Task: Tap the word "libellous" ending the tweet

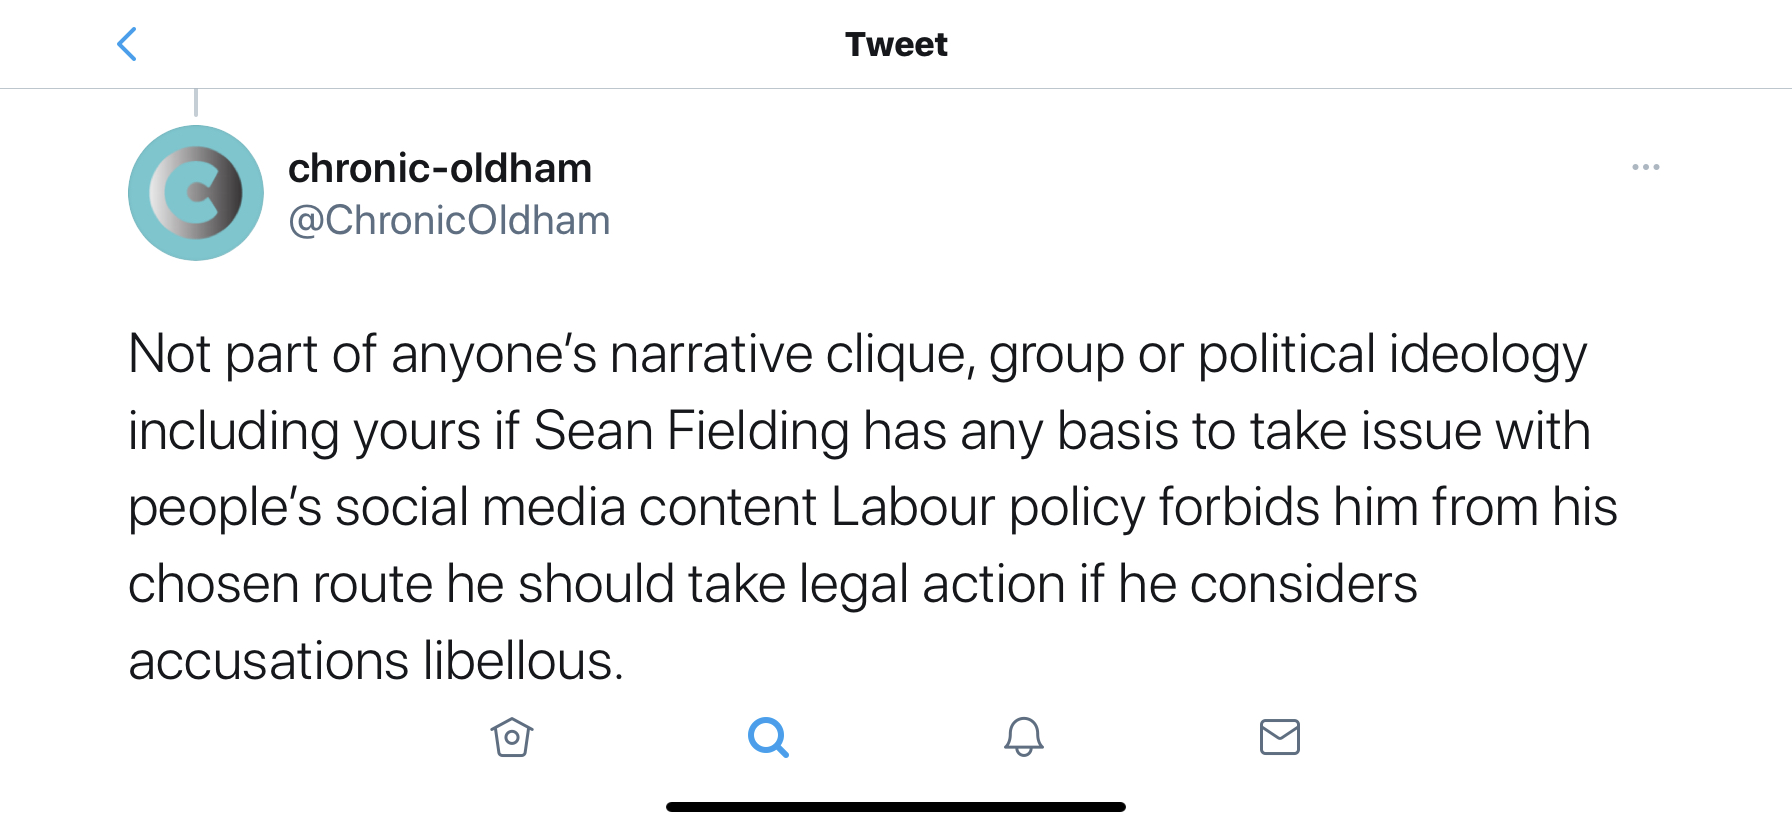Action: pos(522,661)
